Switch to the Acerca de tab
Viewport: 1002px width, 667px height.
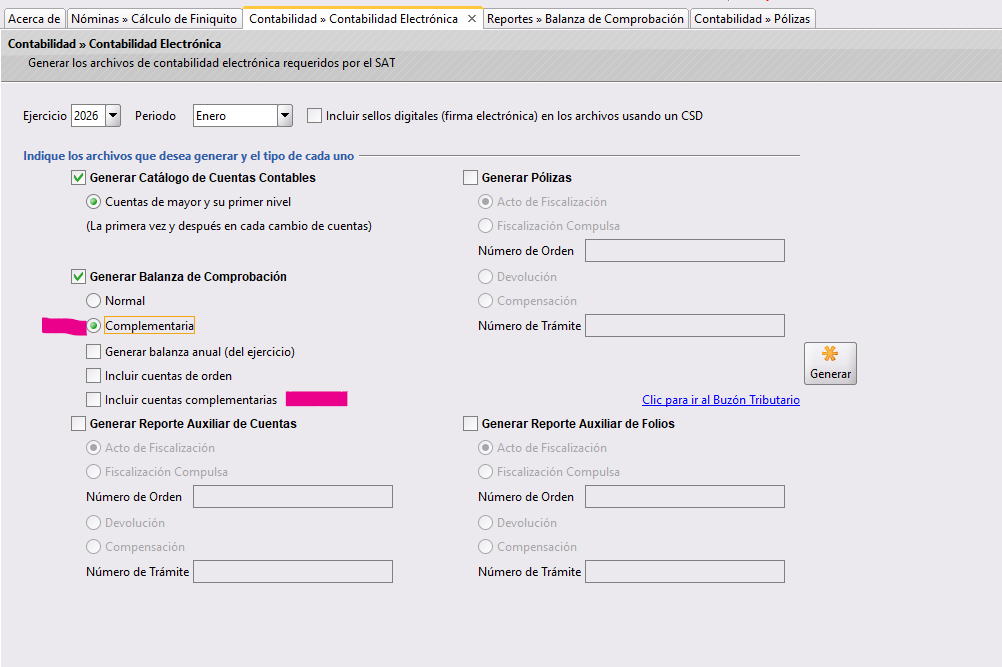(34, 19)
